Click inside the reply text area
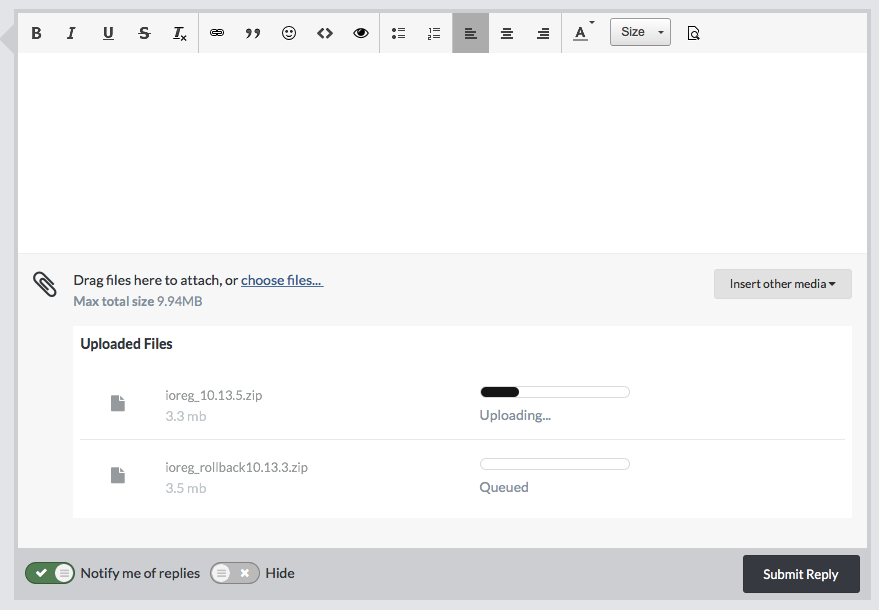Viewport: 879px width, 610px height. point(442,152)
